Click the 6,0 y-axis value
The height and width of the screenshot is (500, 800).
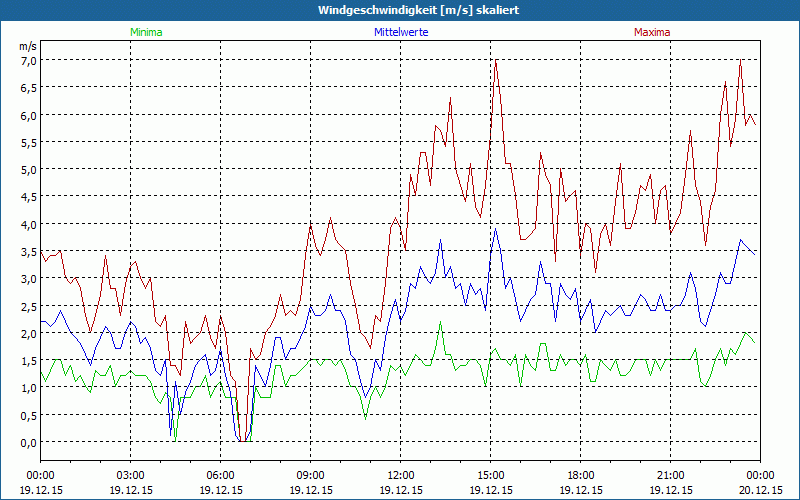[29, 115]
